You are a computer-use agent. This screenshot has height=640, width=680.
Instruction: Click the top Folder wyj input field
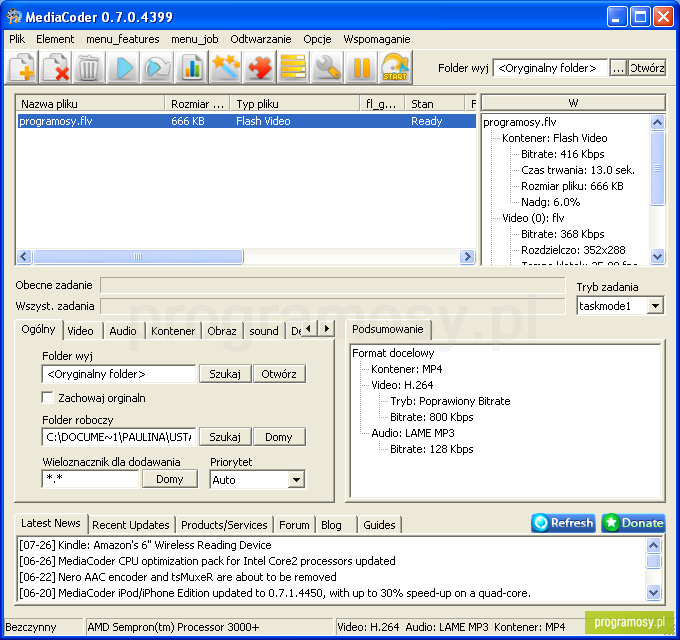click(x=550, y=68)
